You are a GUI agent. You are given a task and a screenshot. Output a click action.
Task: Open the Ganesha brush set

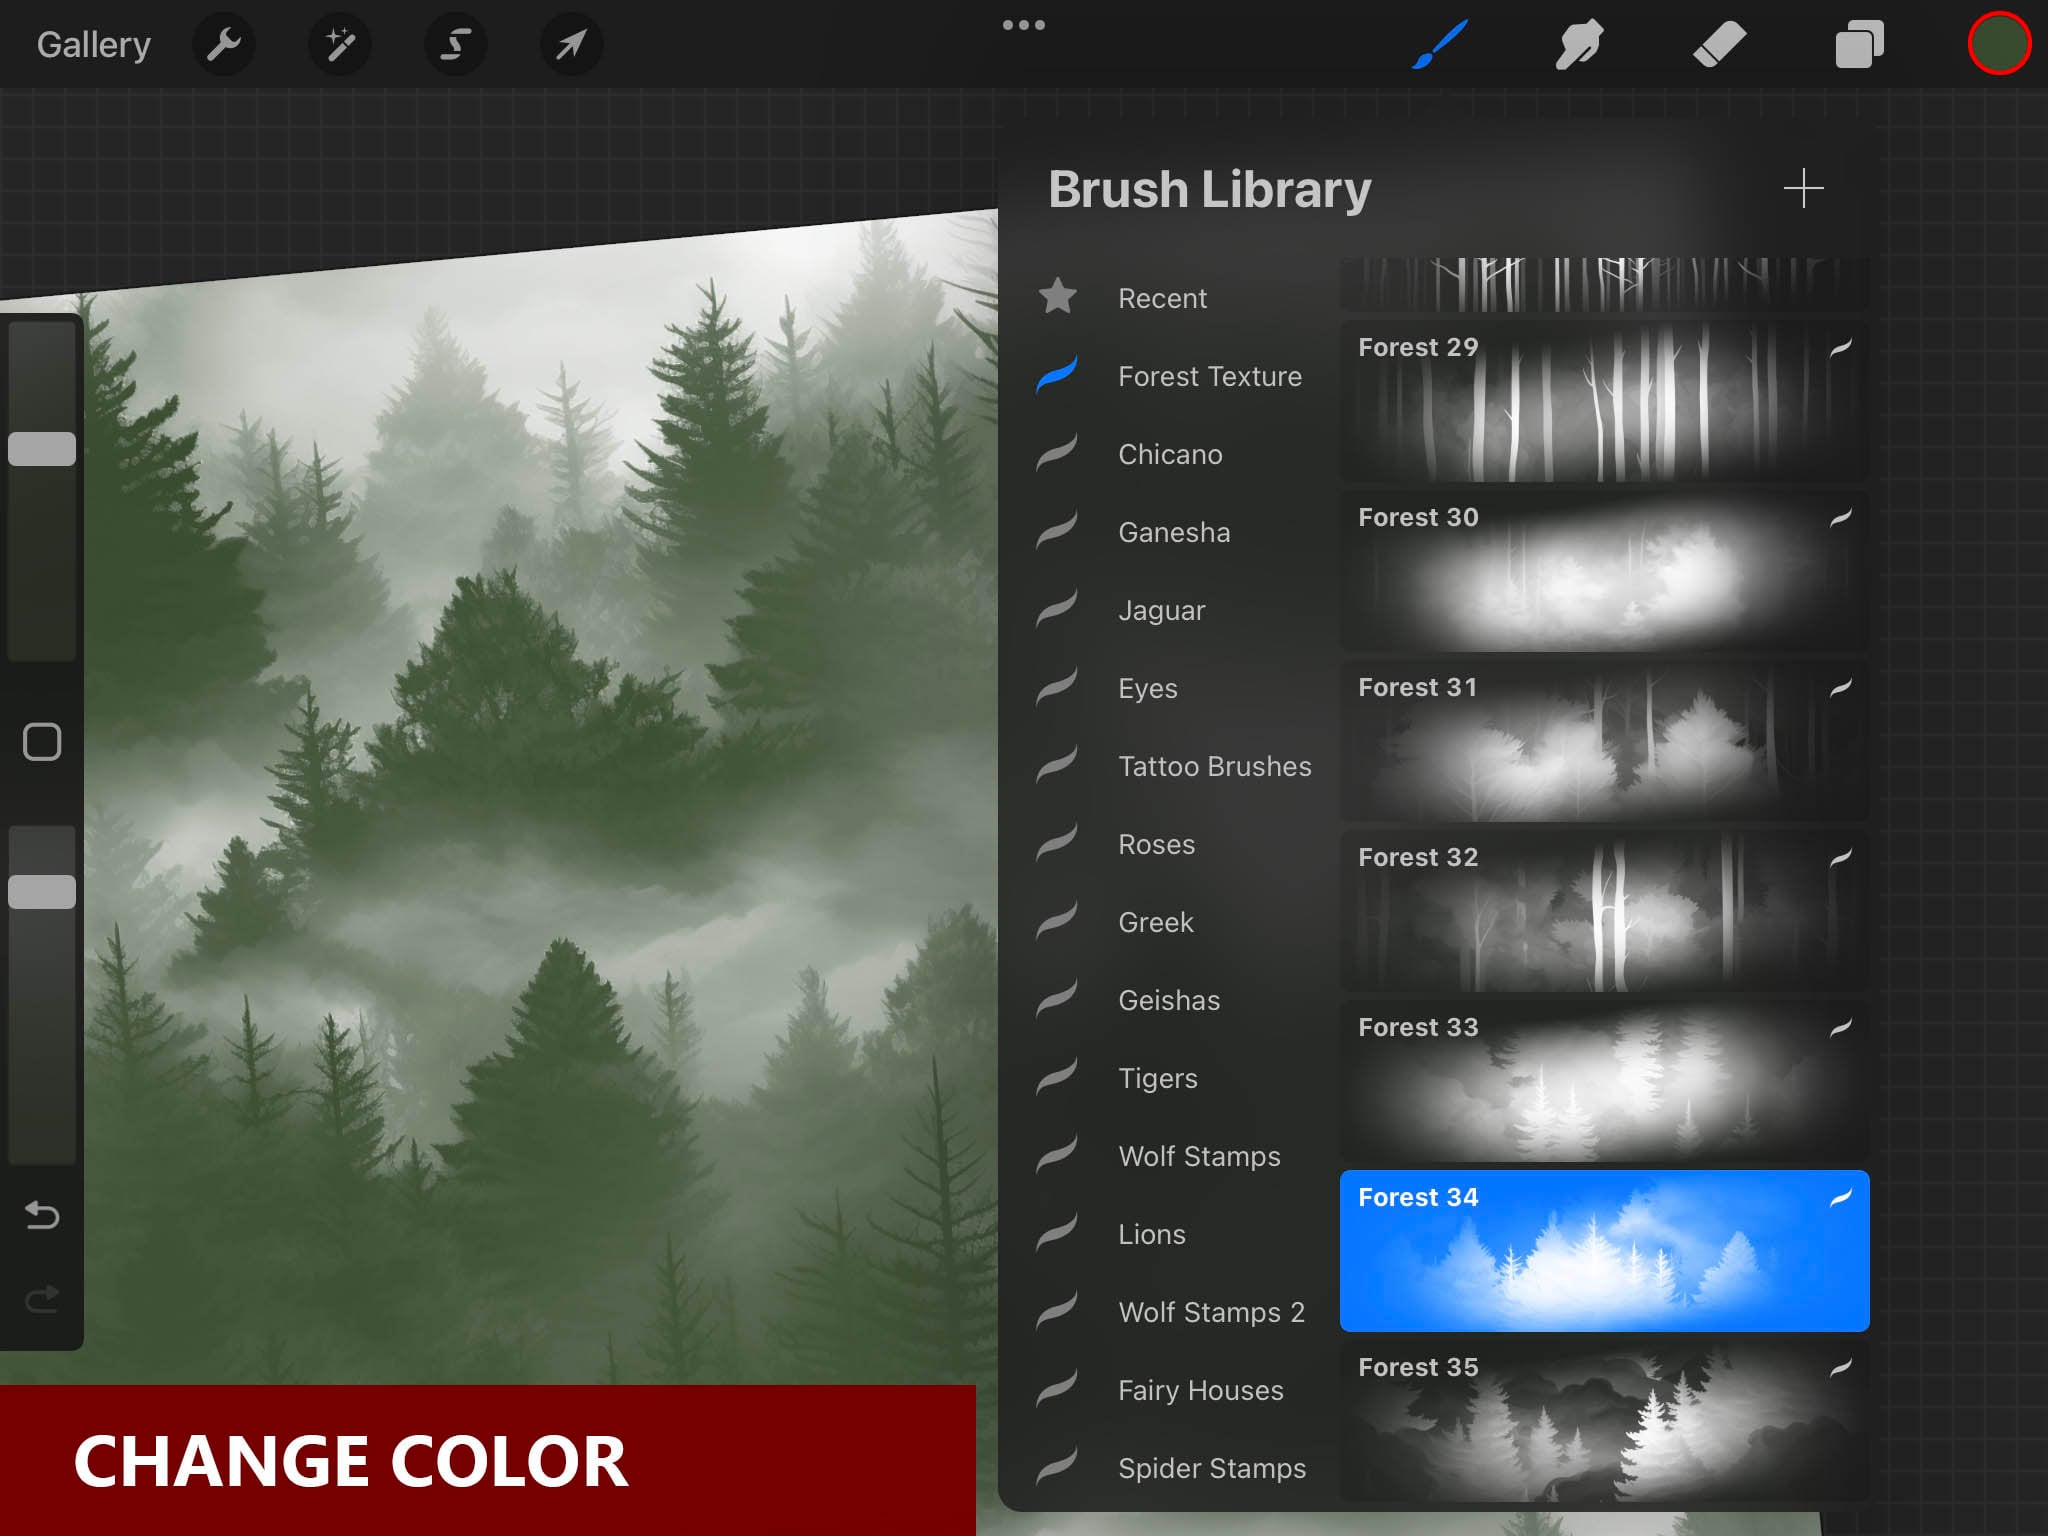(x=1176, y=532)
